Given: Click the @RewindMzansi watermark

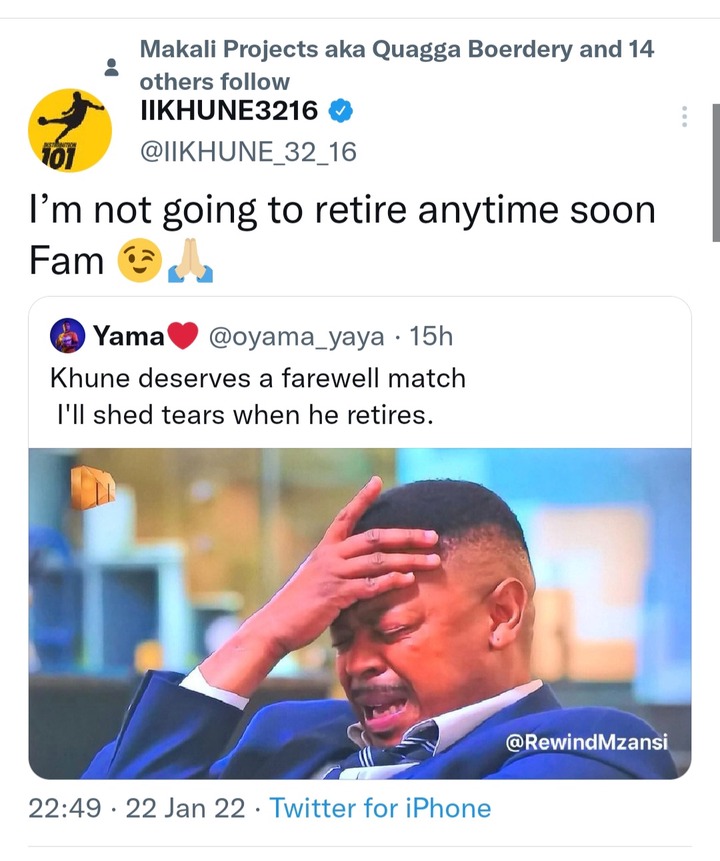Looking at the screenshot, I should [586, 742].
